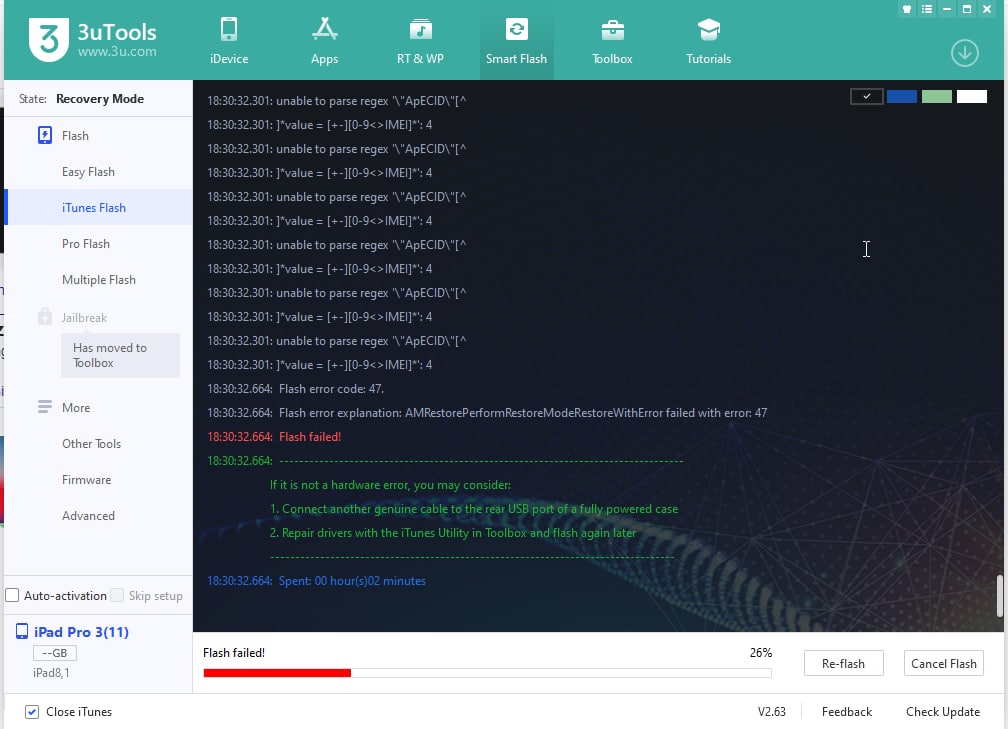The image size is (1008, 729).
Task: Uncheck the Close iTunes checkbox
Action: (32, 712)
